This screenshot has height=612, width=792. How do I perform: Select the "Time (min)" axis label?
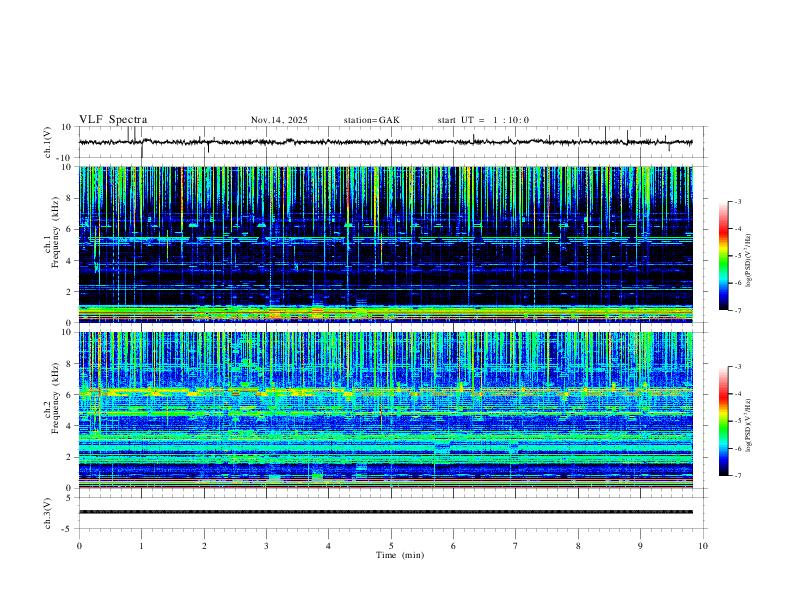[x=400, y=555]
